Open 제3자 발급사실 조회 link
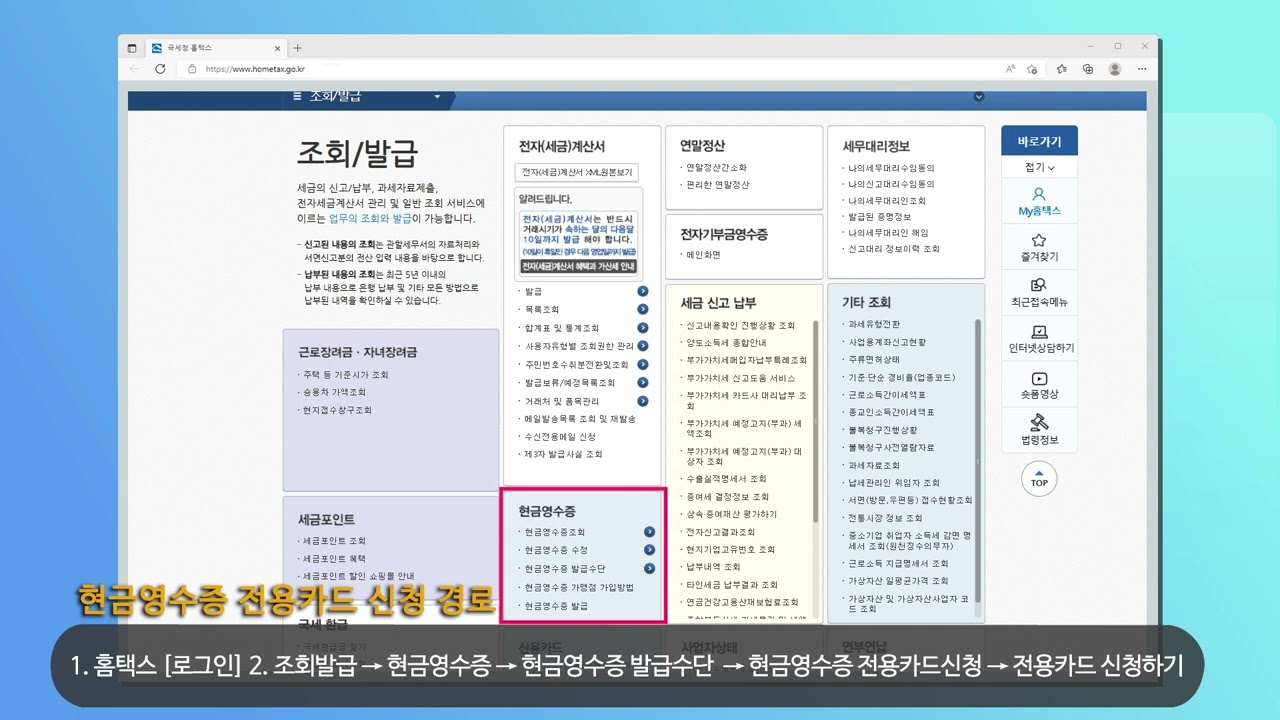 pyautogui.click(x=563, y=454)
